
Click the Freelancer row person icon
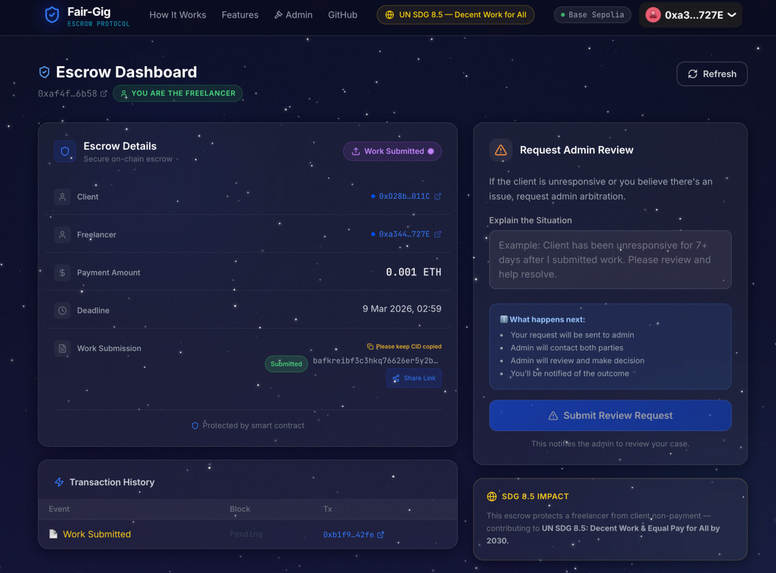[62, 235]
